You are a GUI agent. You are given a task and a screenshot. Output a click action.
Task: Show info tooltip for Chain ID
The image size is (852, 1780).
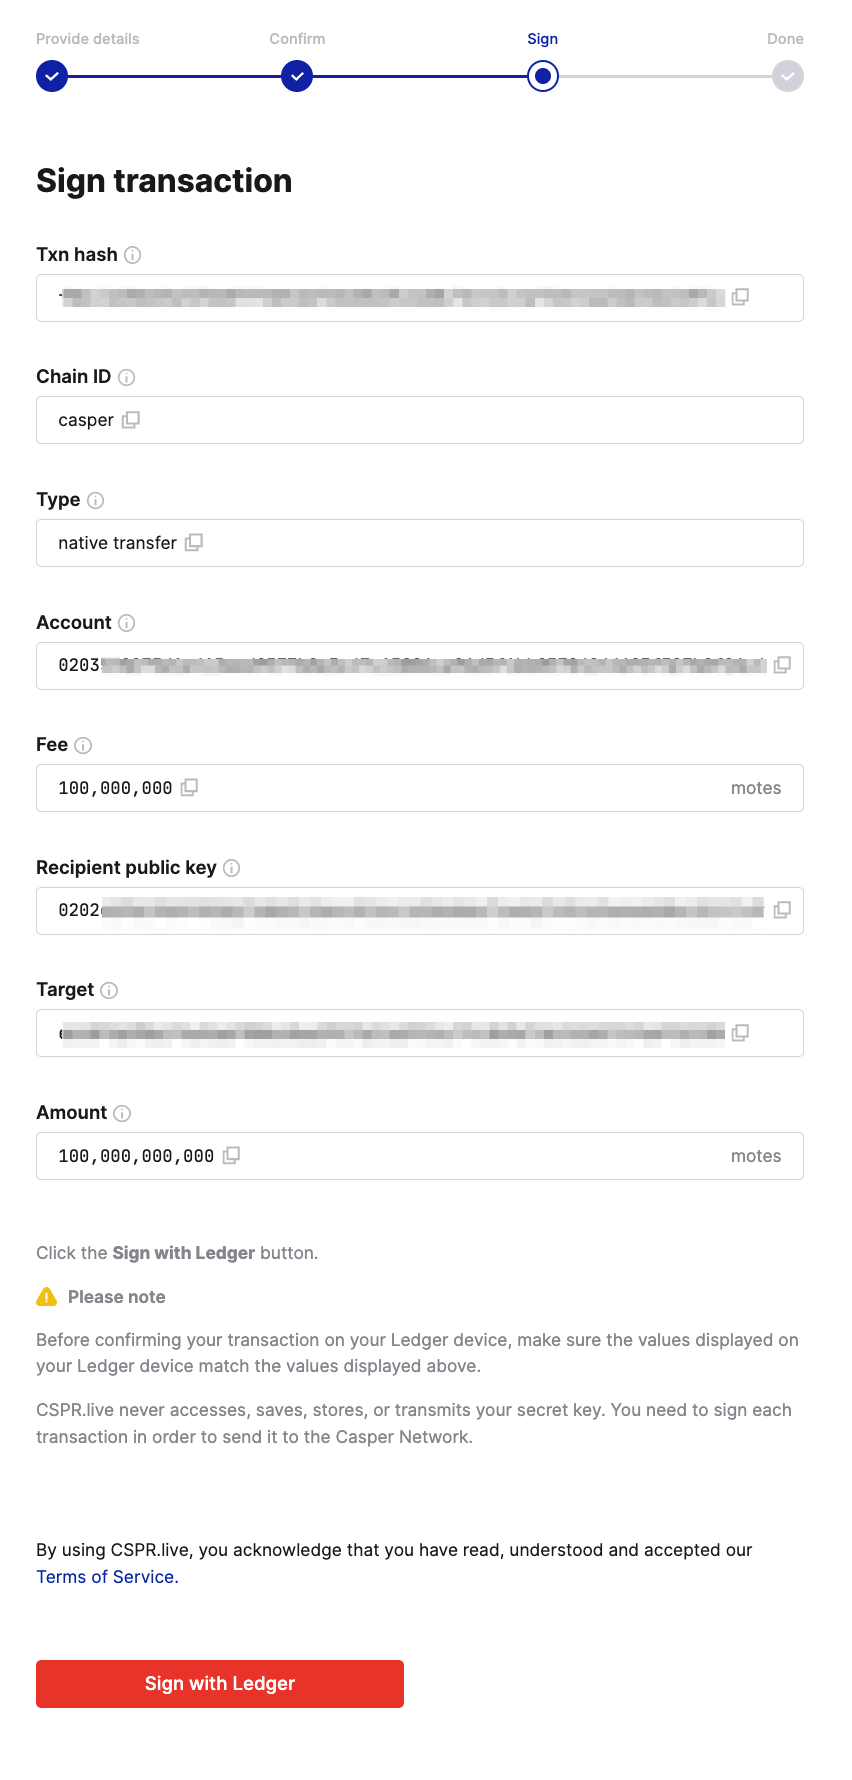[x=126, y=377]
